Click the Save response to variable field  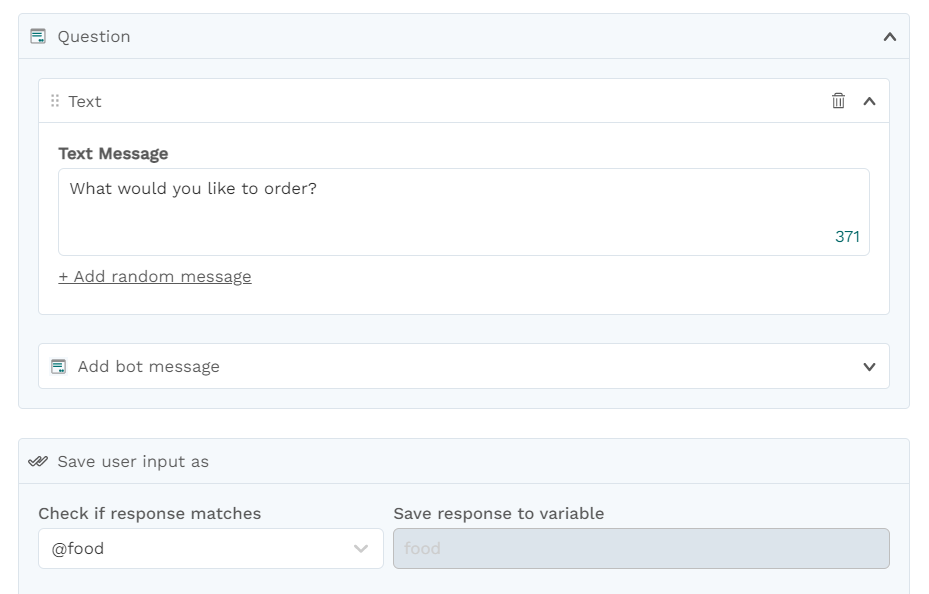641,548
